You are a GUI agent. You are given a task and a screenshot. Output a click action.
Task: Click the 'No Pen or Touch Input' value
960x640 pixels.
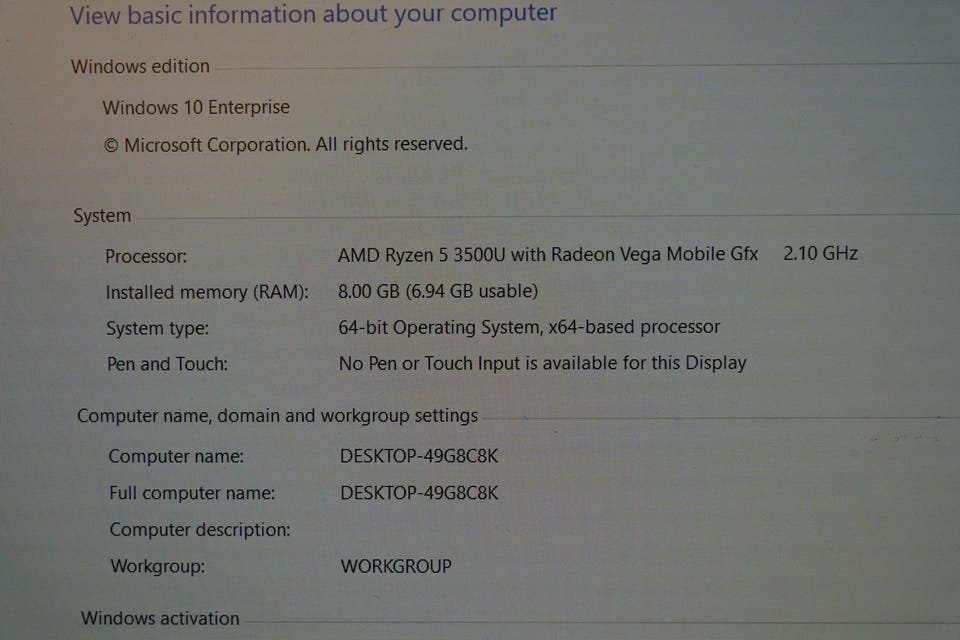coord(542,363)
